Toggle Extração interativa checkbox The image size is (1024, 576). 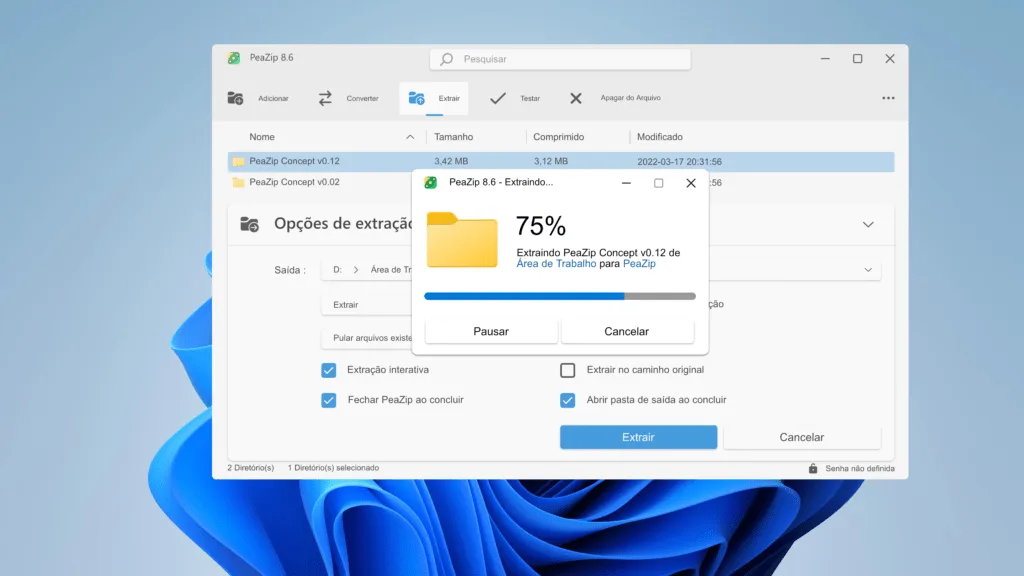(328, 370)
